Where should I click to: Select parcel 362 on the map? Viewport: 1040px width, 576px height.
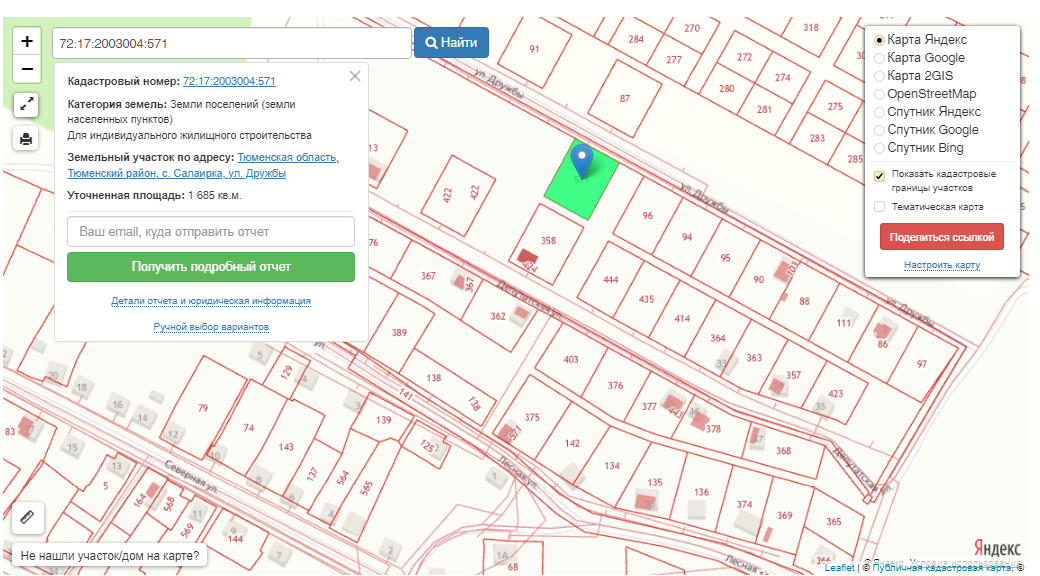pyautogui.click(x=498, y=316)
